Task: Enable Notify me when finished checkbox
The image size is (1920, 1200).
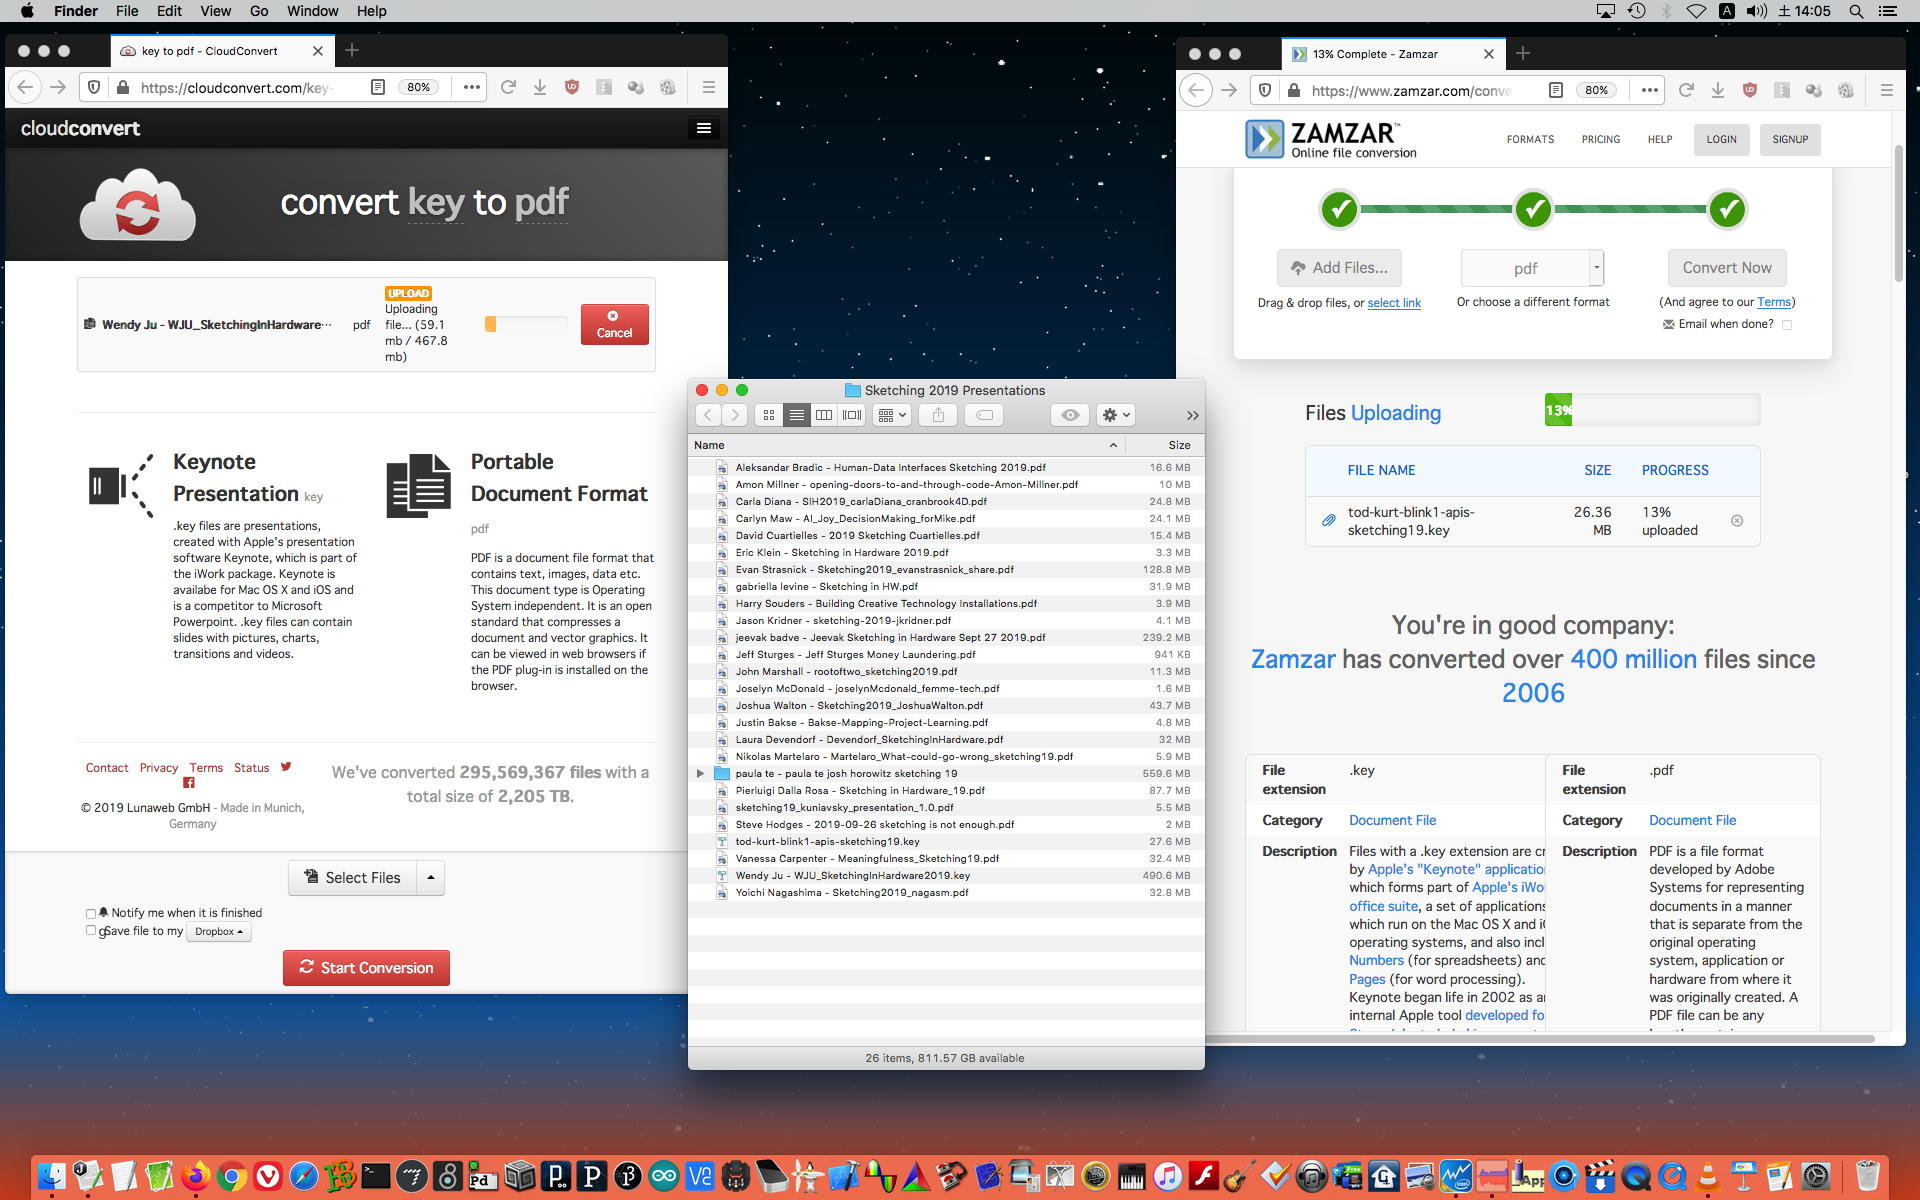Action: click(91, 913)
